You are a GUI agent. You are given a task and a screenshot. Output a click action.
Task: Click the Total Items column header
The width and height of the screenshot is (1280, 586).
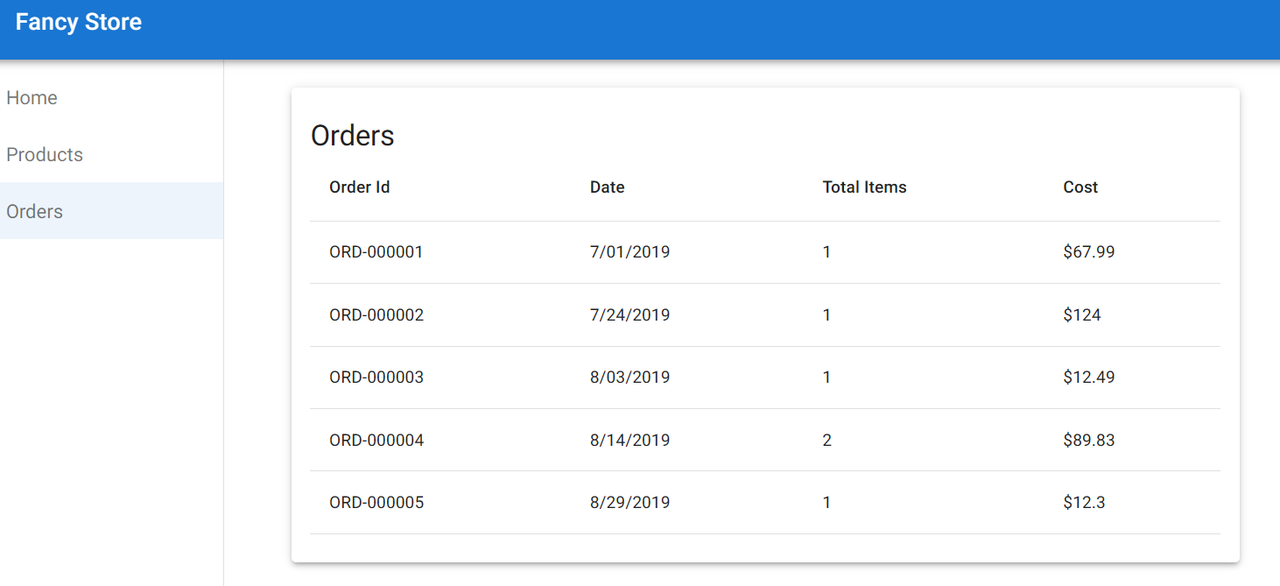(x=865, y=187)
